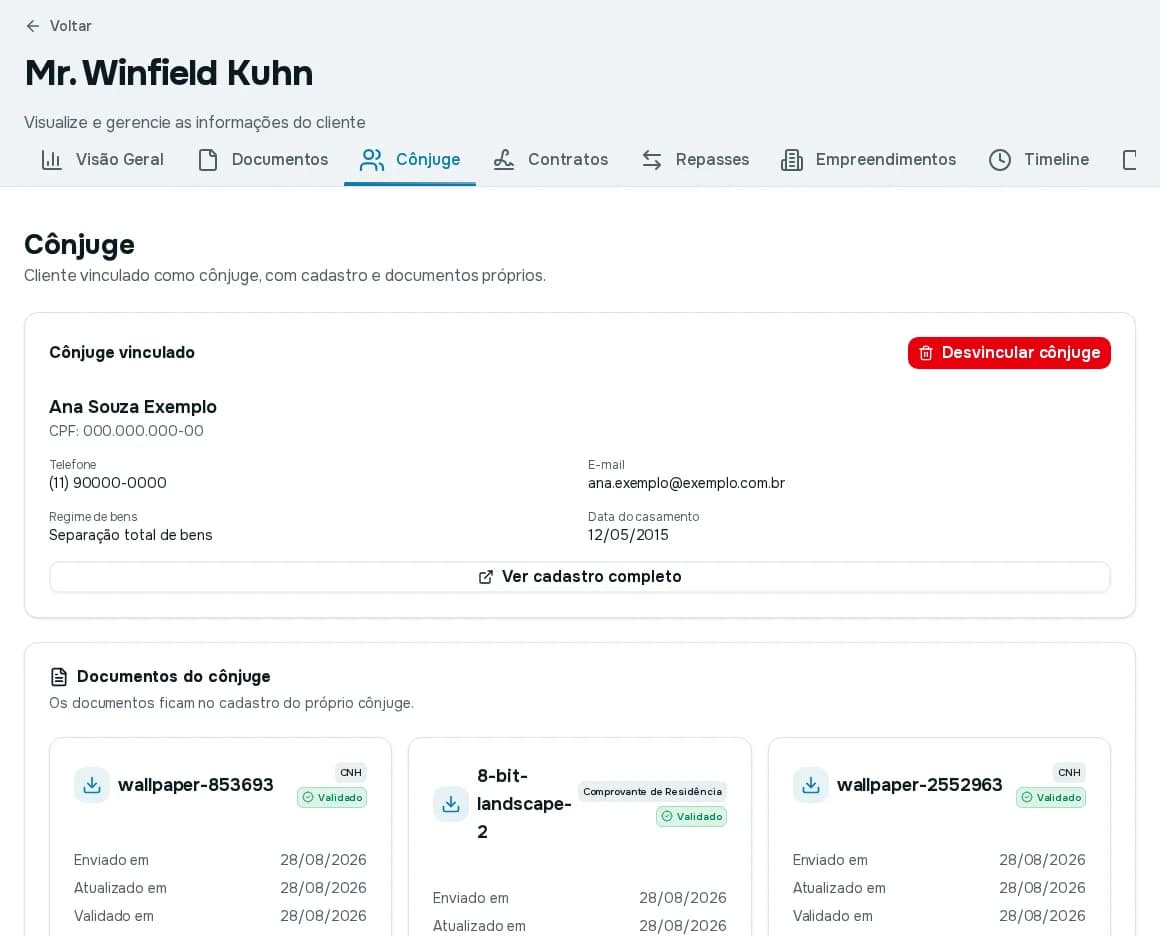
Task: Click the CNH tag on wallpaper-2552963
Action: pos(1070,772)
